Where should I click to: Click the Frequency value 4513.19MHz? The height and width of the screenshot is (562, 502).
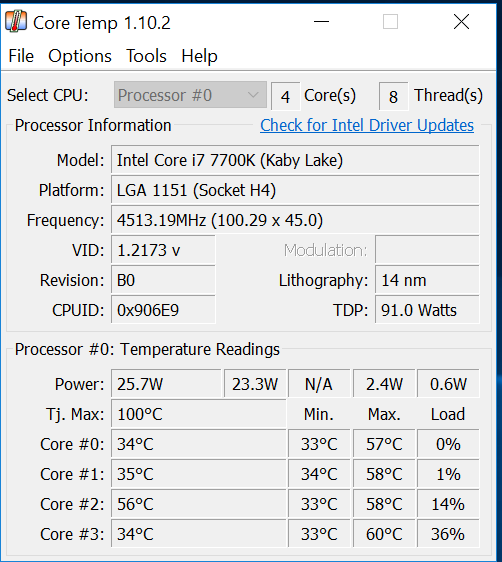(295, 220)
